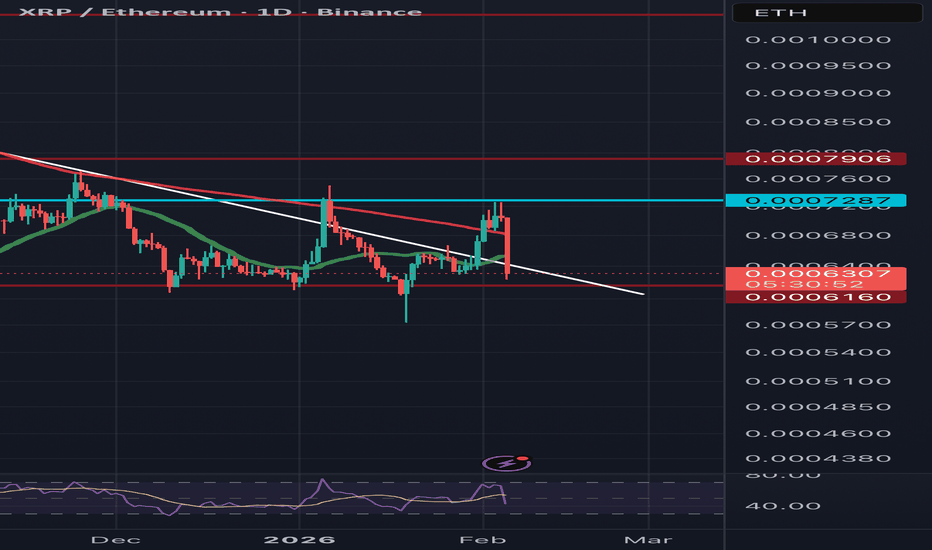Screen dimensions: 932x550
Task: Click the XRP / Ethereum chart title
Action: 220,12
